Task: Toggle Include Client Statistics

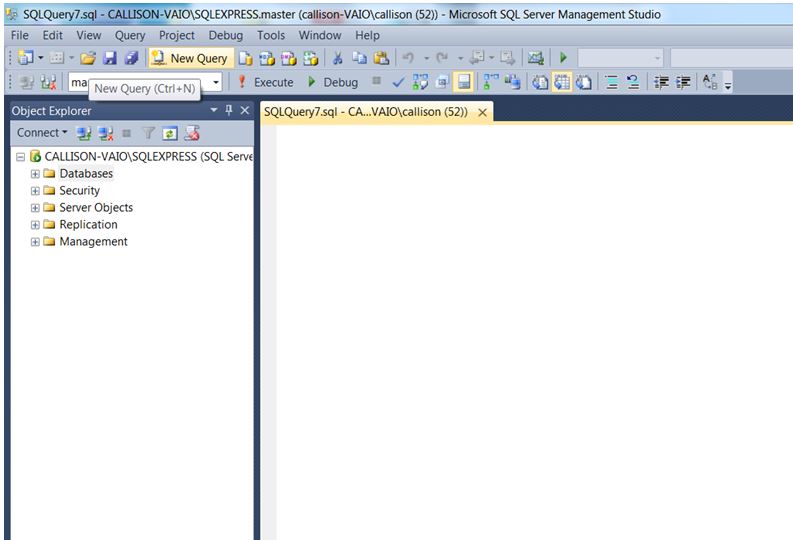Action: click(x=512, y=82)
